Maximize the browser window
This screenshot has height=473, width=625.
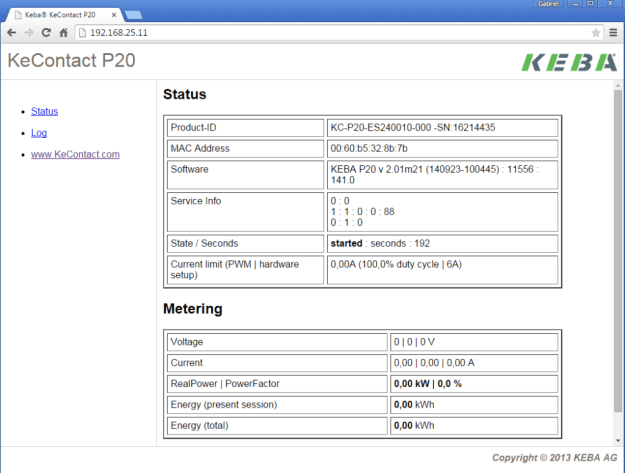(x=590, y=4)
